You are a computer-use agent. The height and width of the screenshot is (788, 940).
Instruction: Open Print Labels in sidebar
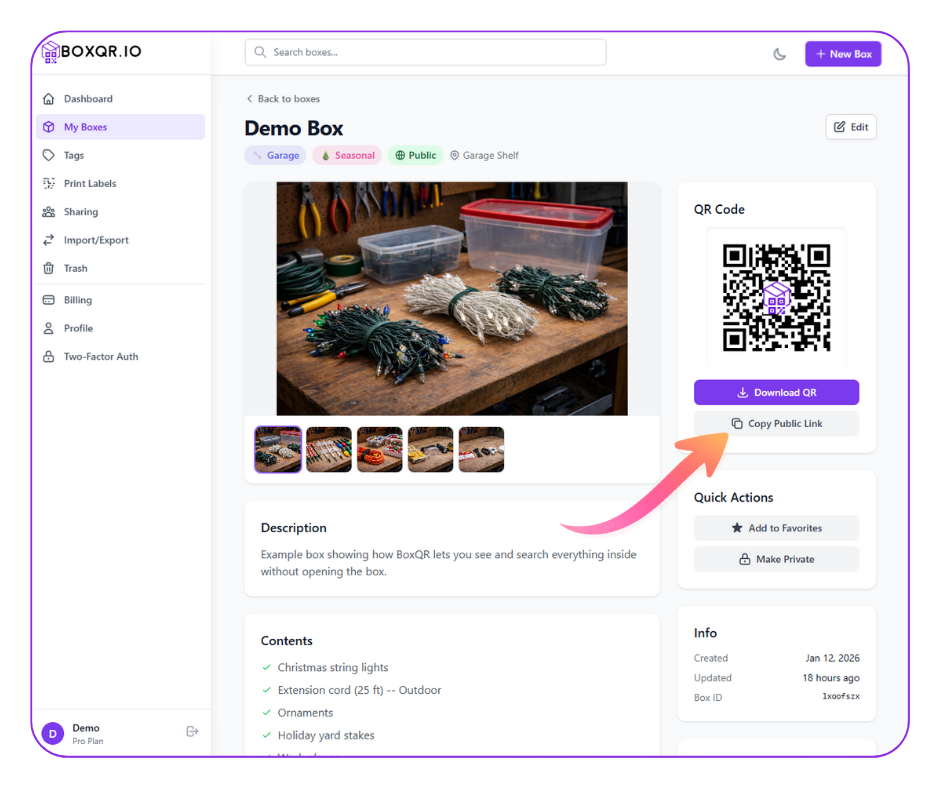[90, 184]
